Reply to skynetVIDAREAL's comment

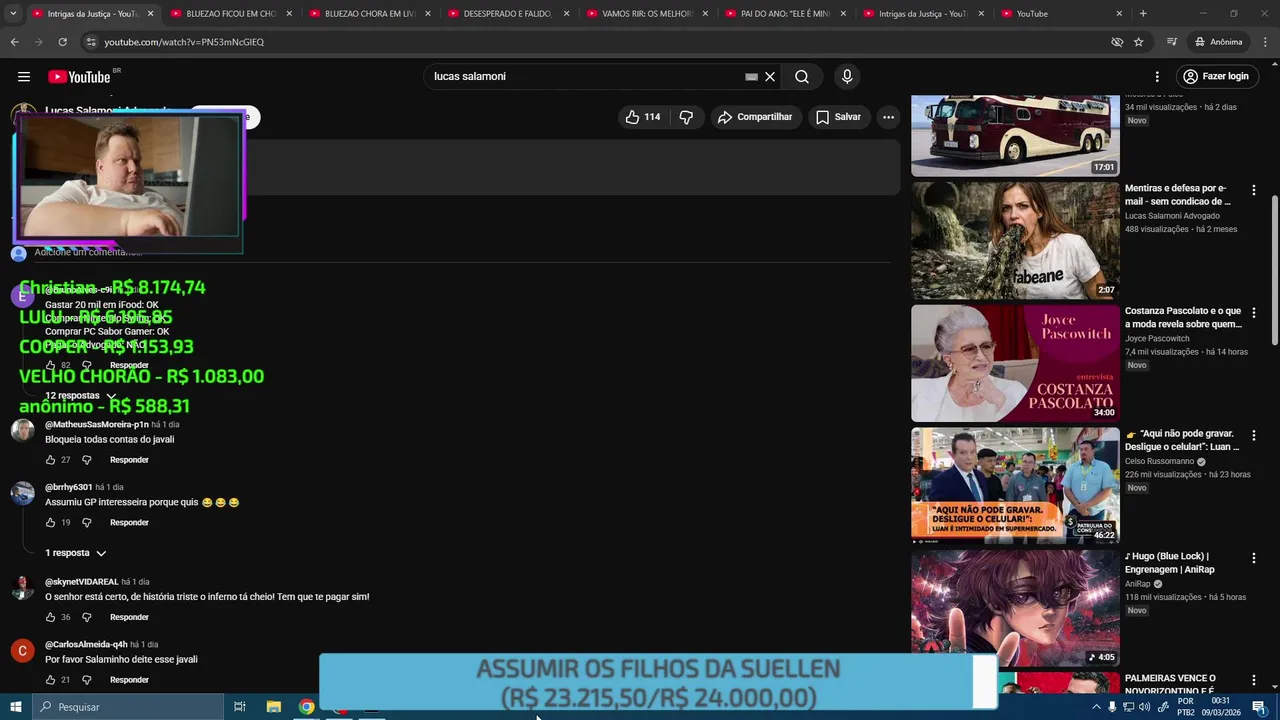click(x=129, y=617)
